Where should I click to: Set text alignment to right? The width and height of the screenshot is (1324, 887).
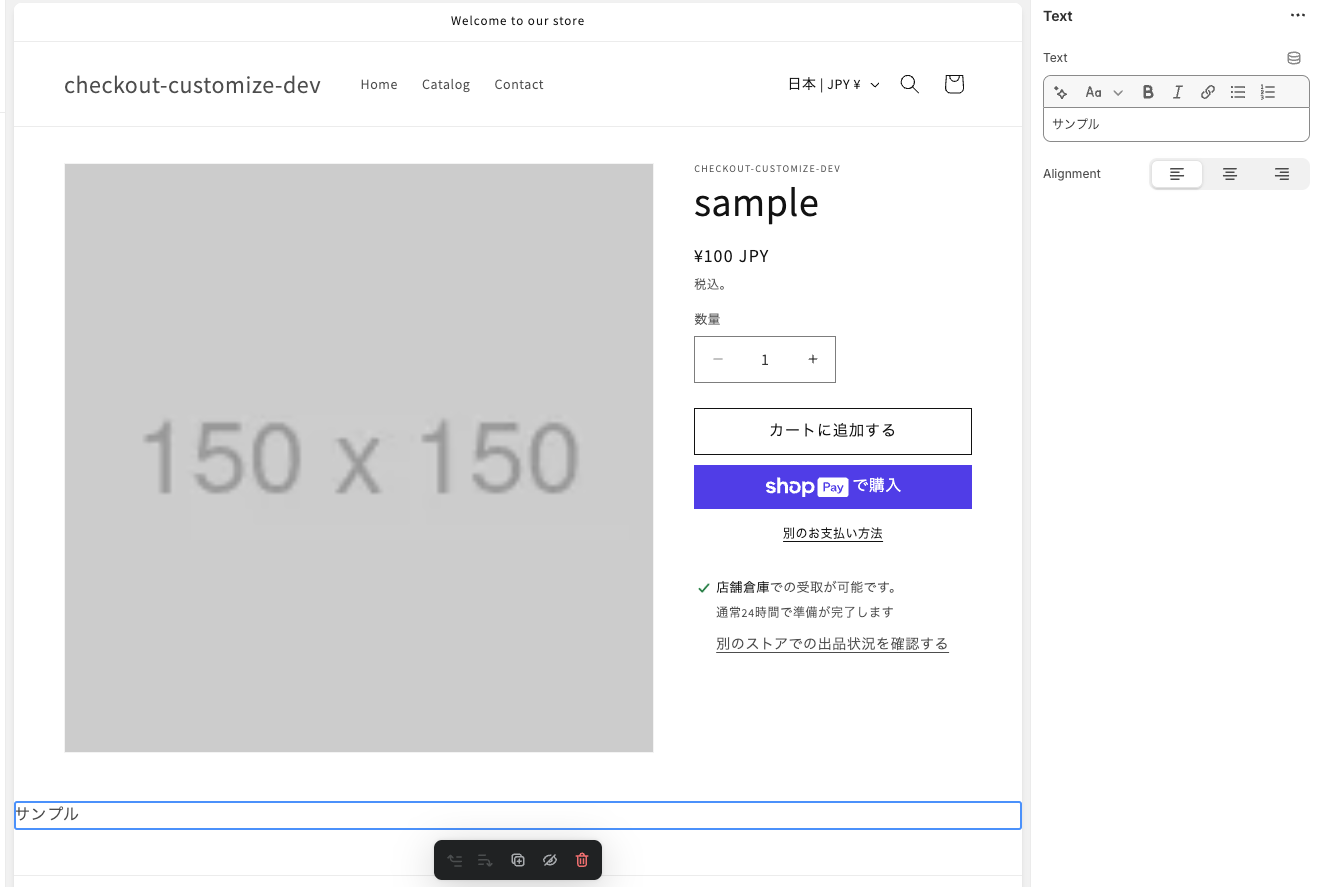point(1282,174)
